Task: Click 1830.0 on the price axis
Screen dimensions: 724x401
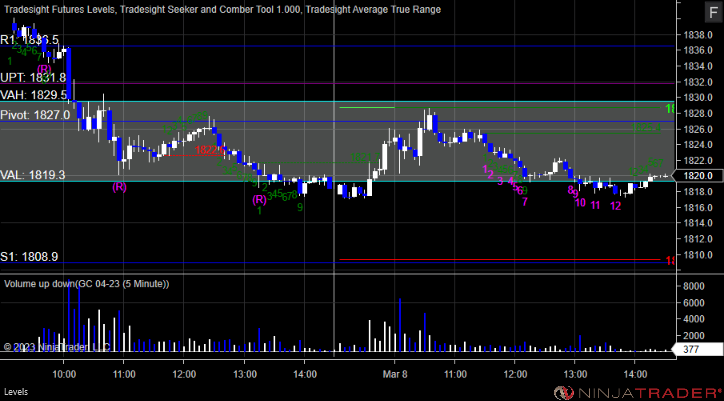Action: (x=697, y=97)
